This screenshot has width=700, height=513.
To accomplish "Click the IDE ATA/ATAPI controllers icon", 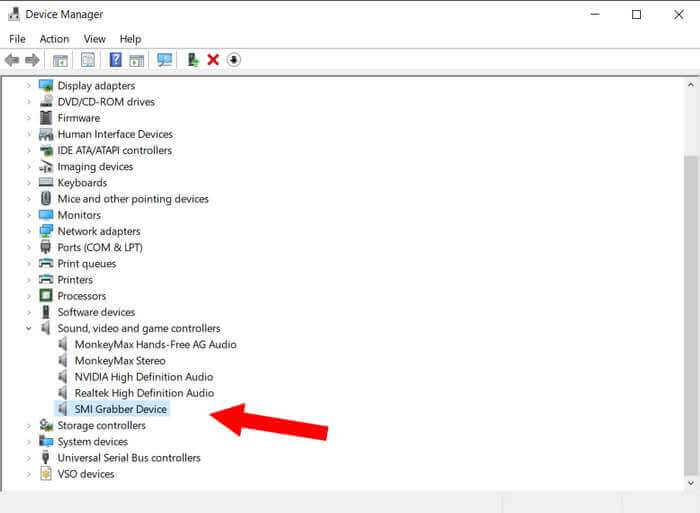I will pyautogui.click(x=46, y=150).
